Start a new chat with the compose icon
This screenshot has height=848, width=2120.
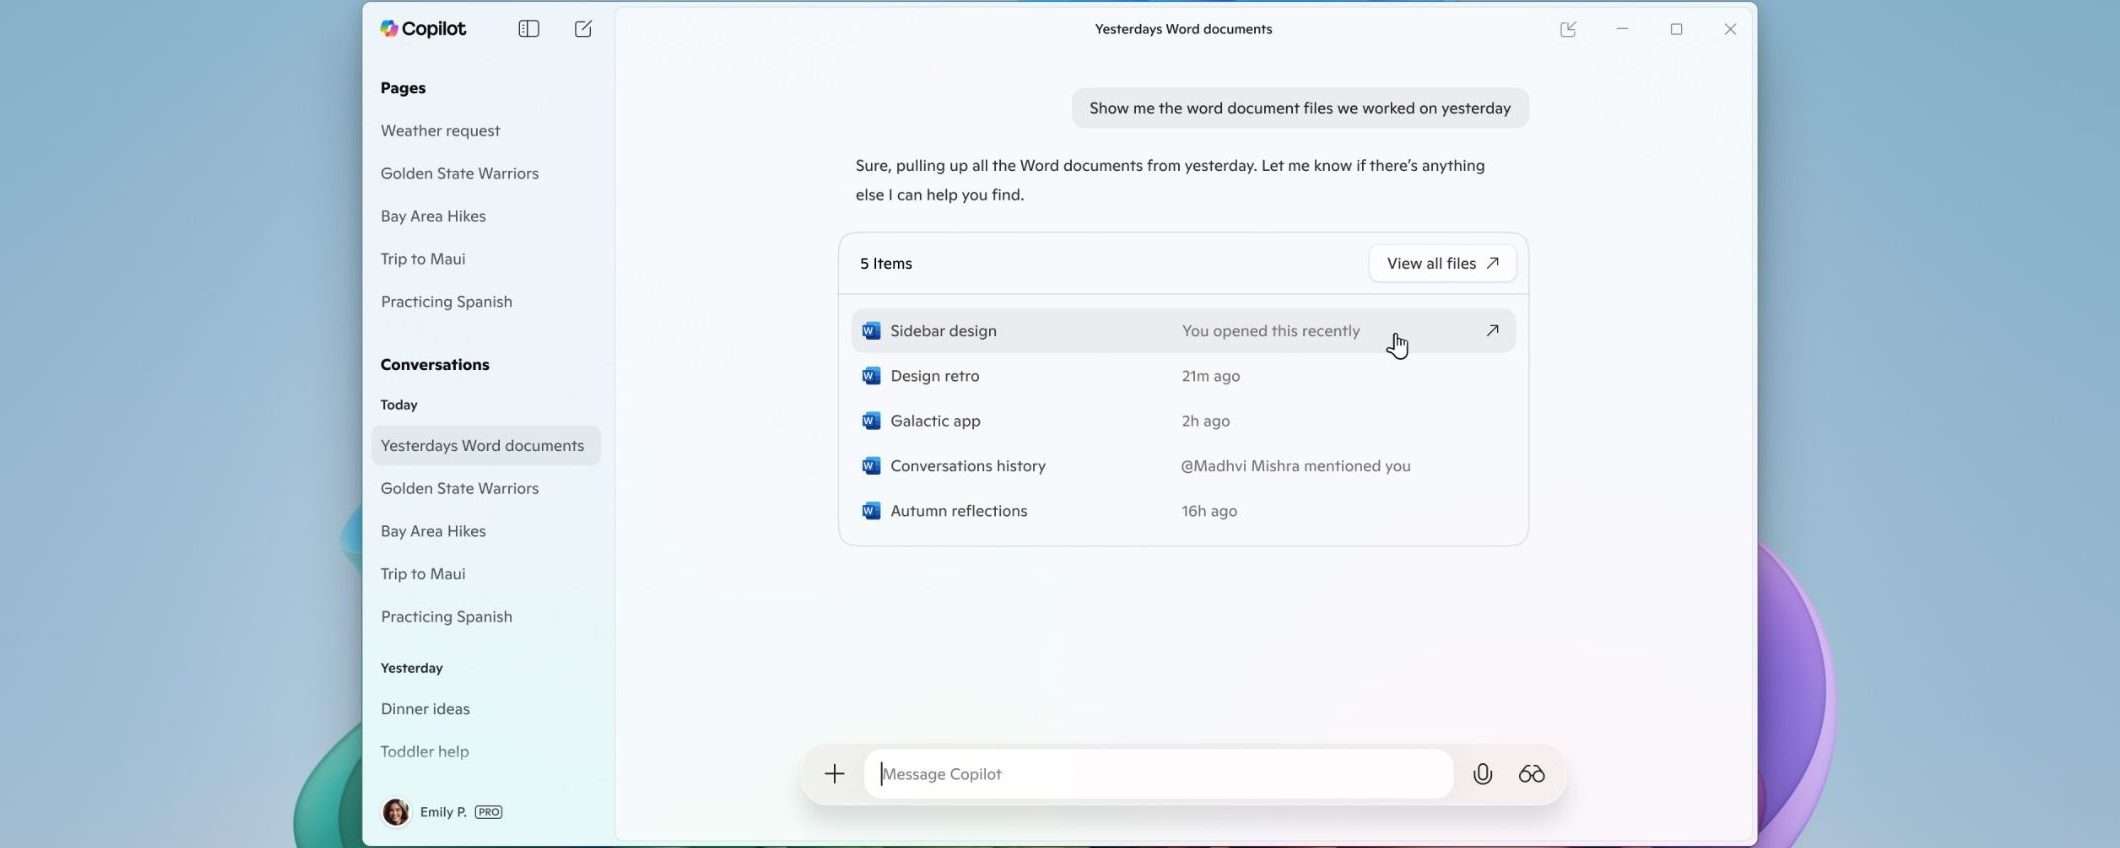click(x=583, y=29)
